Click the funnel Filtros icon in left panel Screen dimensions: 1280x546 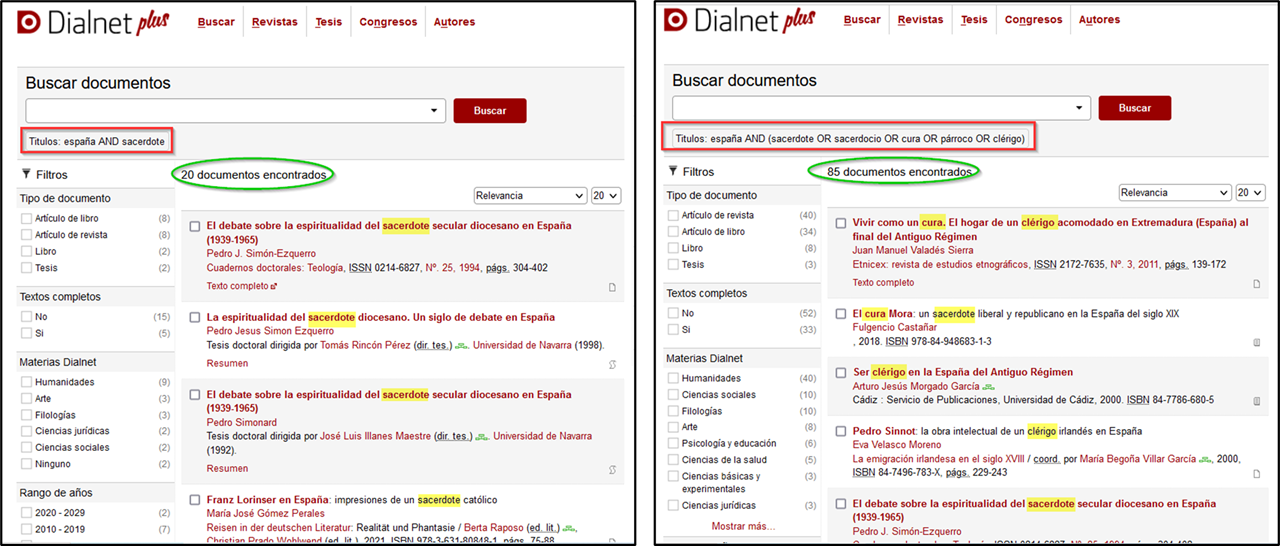(26, 174)
